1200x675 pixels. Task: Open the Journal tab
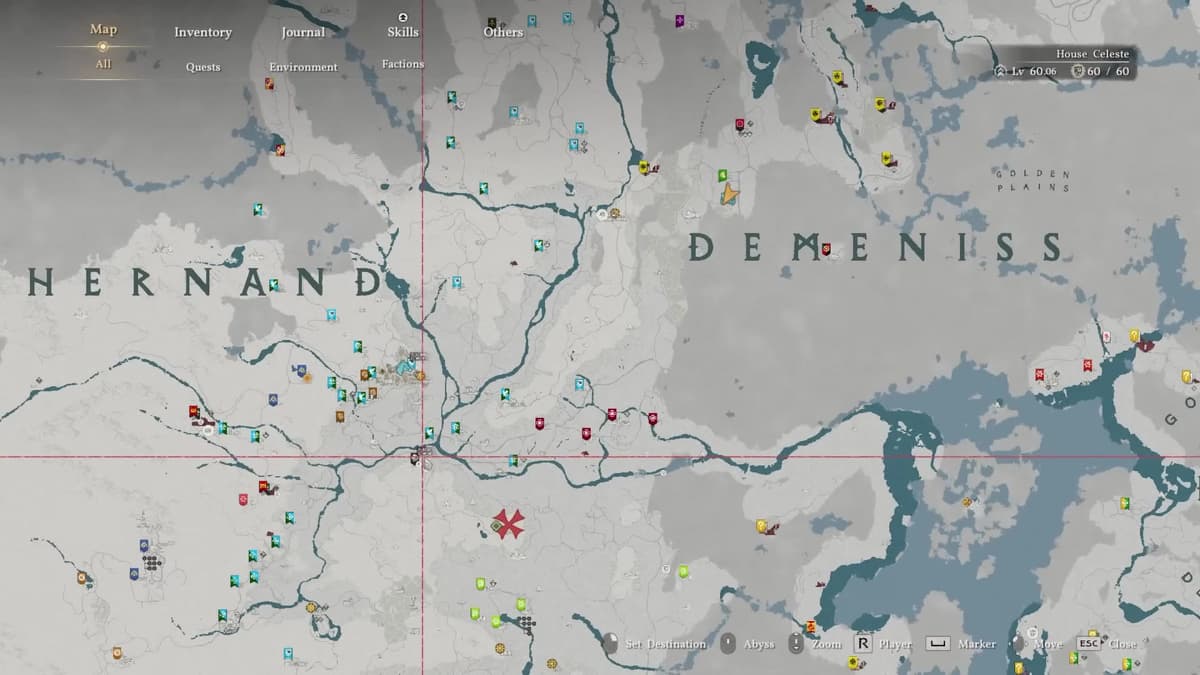[x=303, y=32]
